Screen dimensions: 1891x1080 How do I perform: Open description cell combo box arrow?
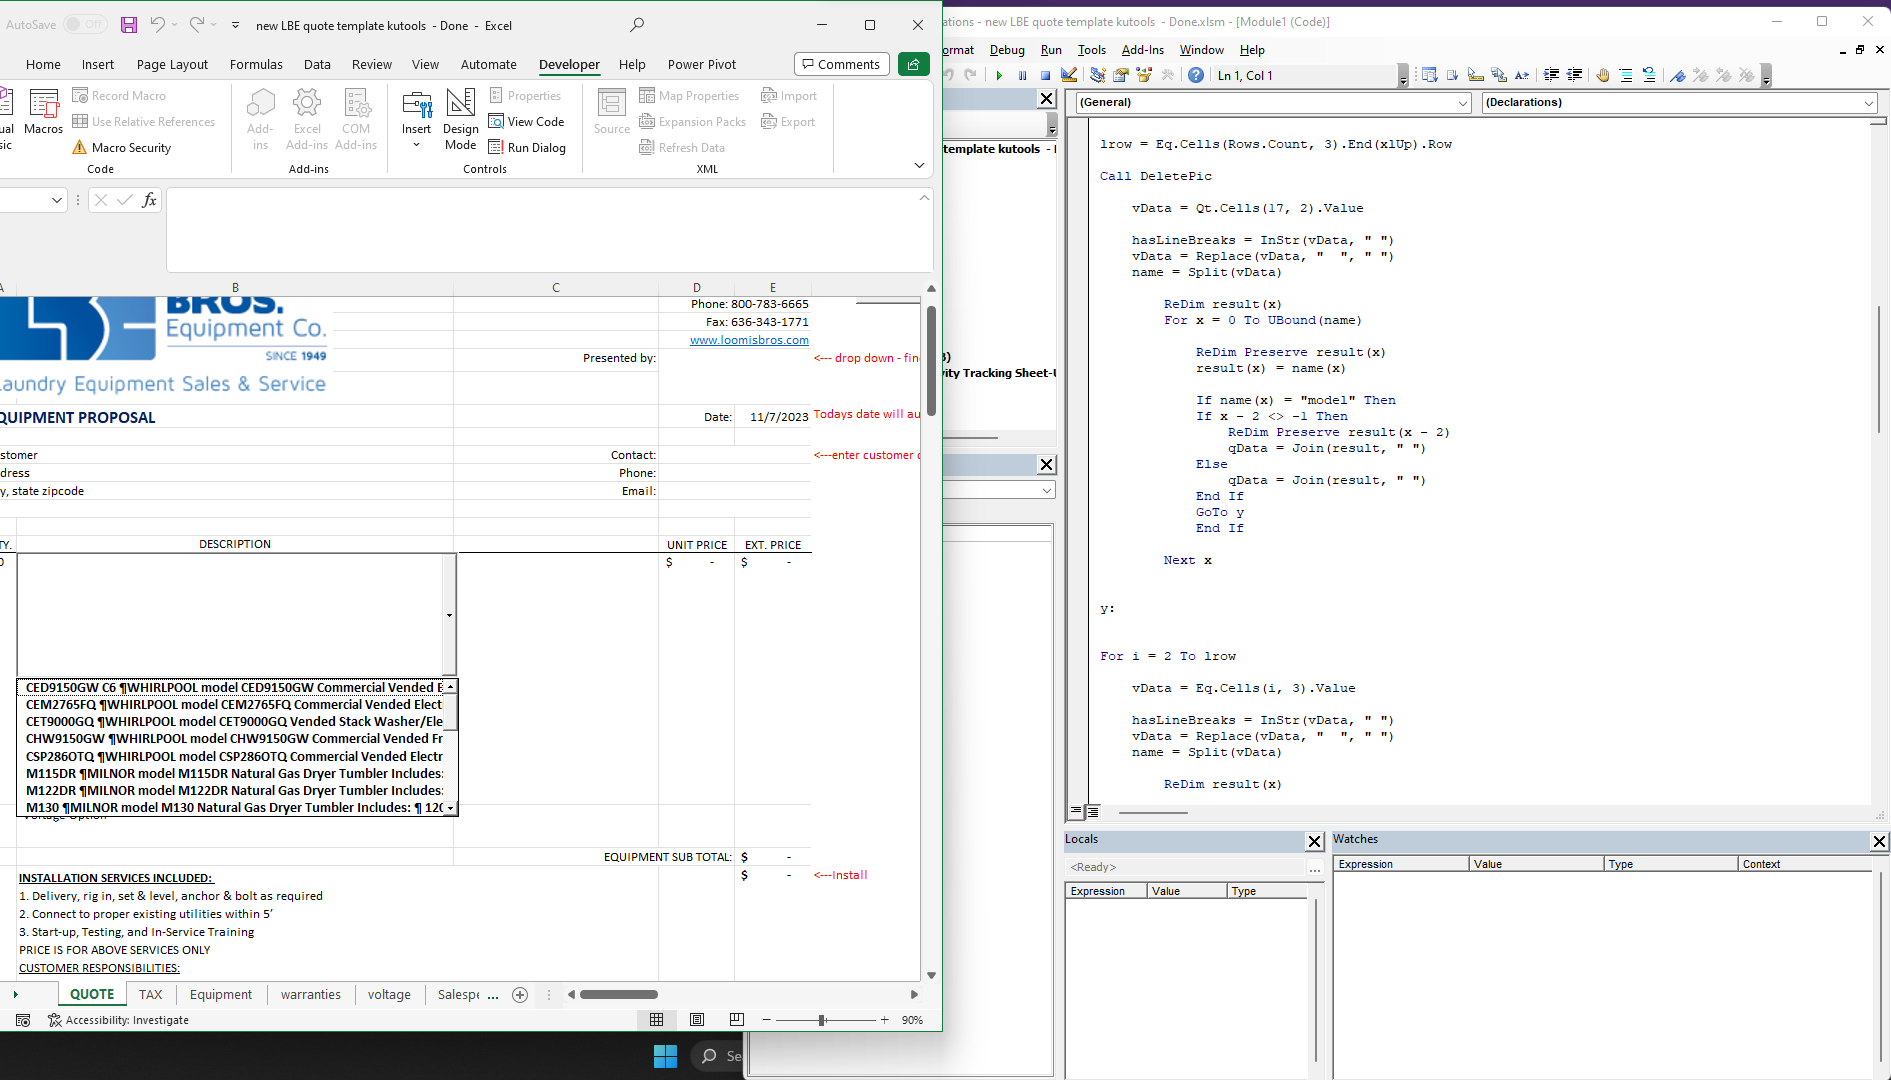point(449,615)
